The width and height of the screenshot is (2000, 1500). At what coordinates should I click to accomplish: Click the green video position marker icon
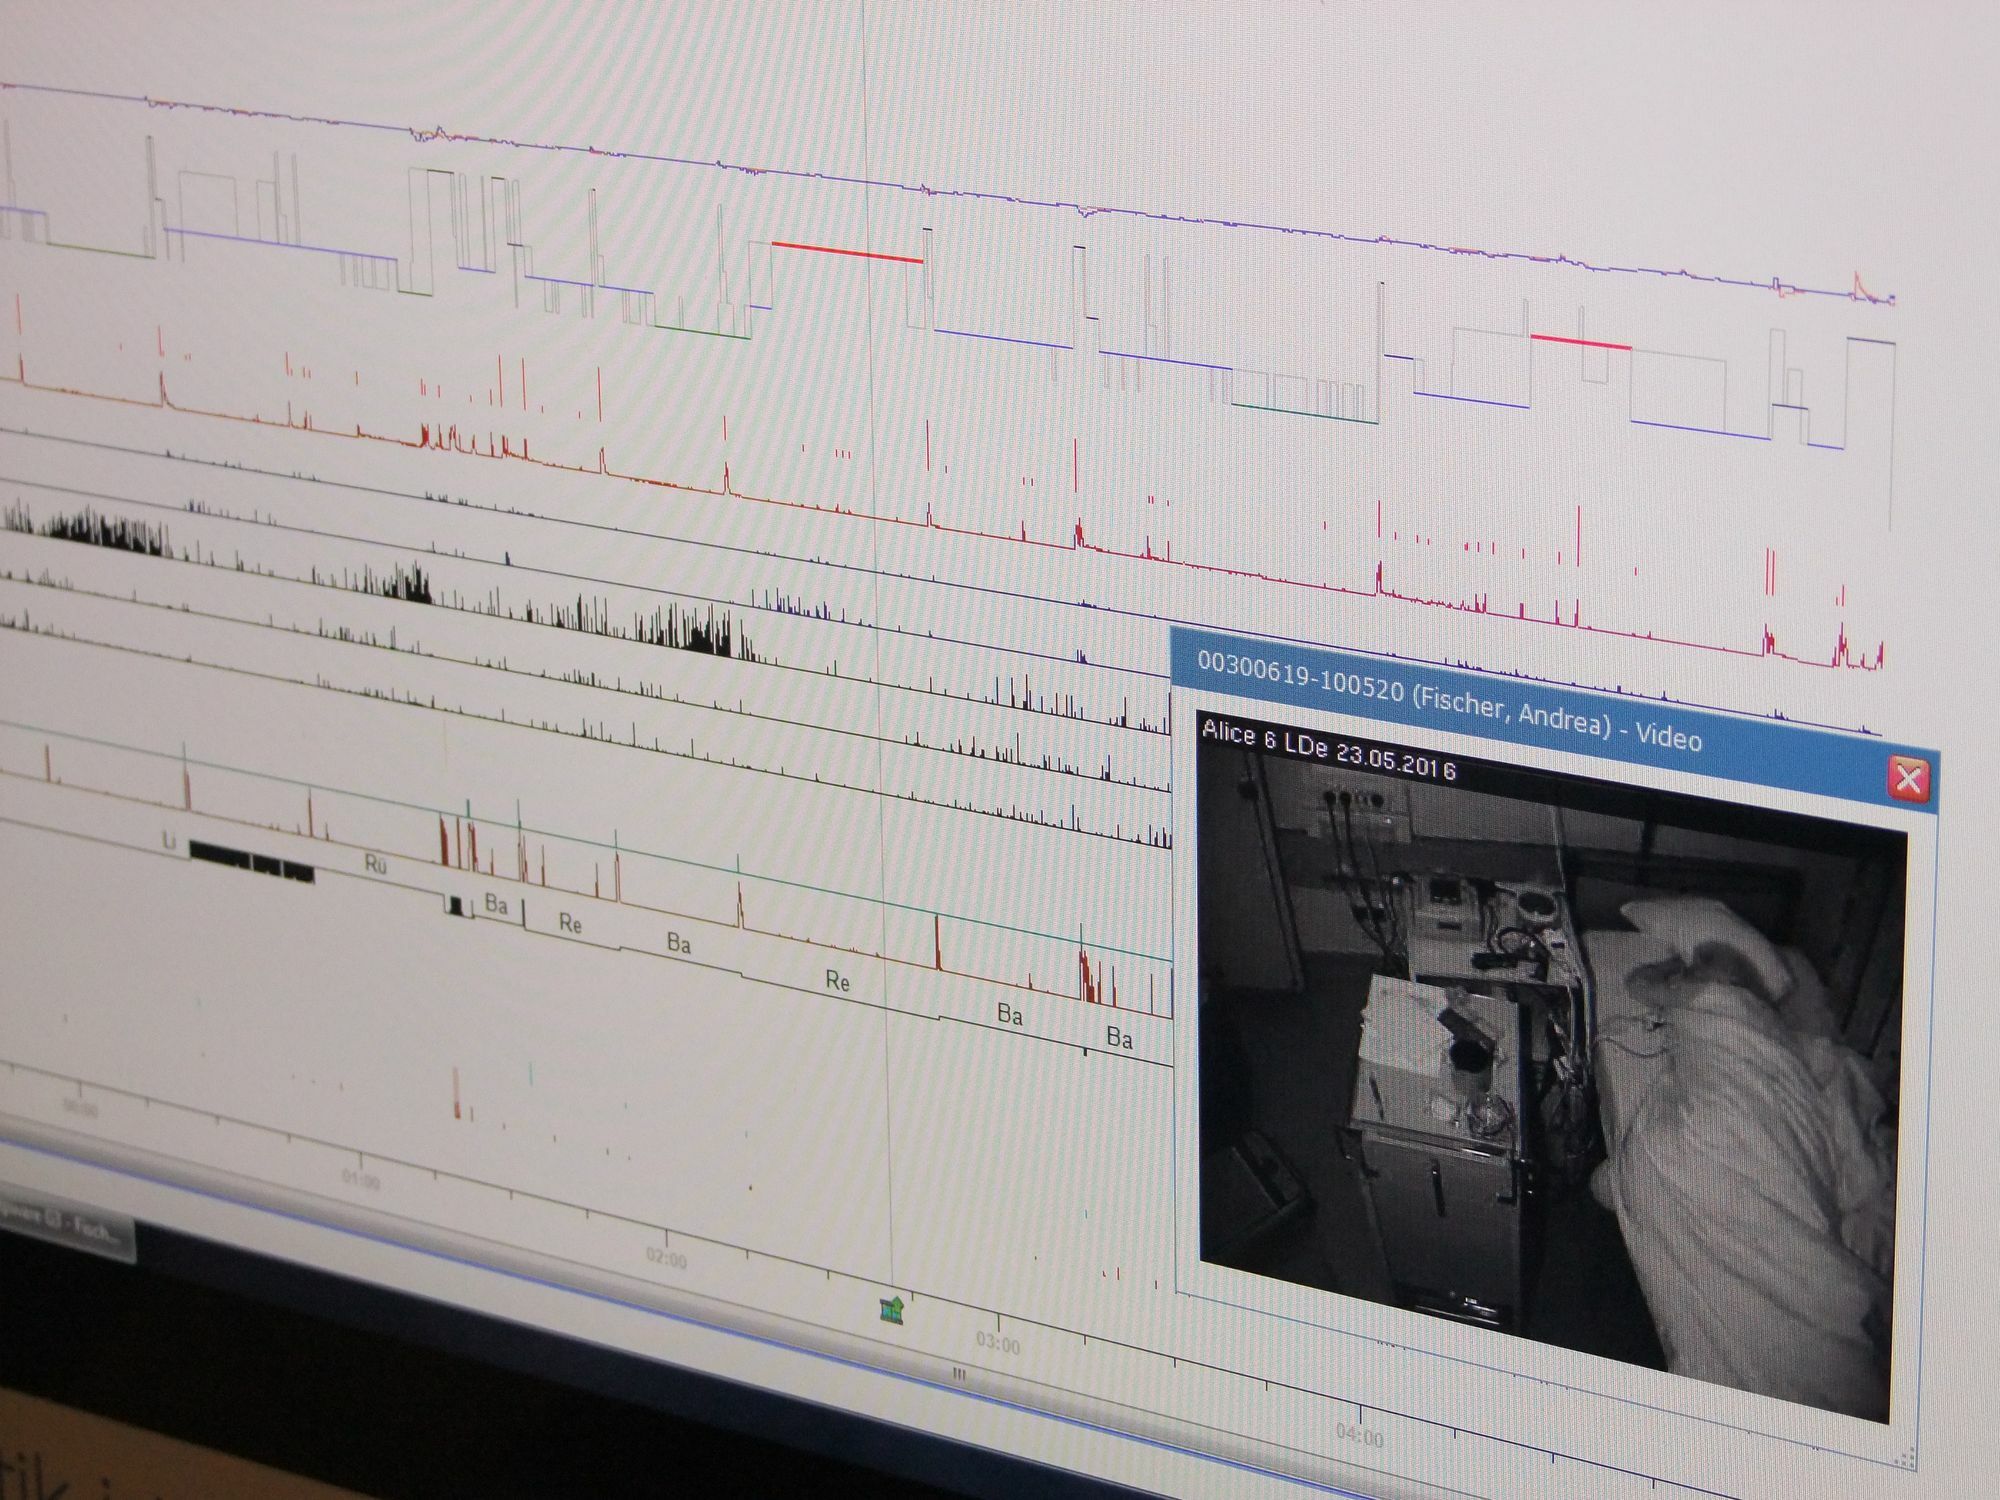pos(890,1308)
